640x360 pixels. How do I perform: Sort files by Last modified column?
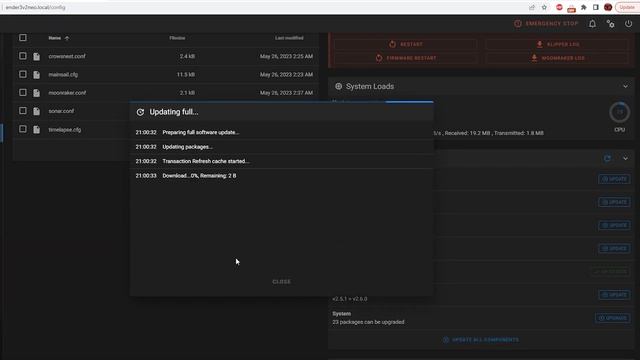point(289,38)
